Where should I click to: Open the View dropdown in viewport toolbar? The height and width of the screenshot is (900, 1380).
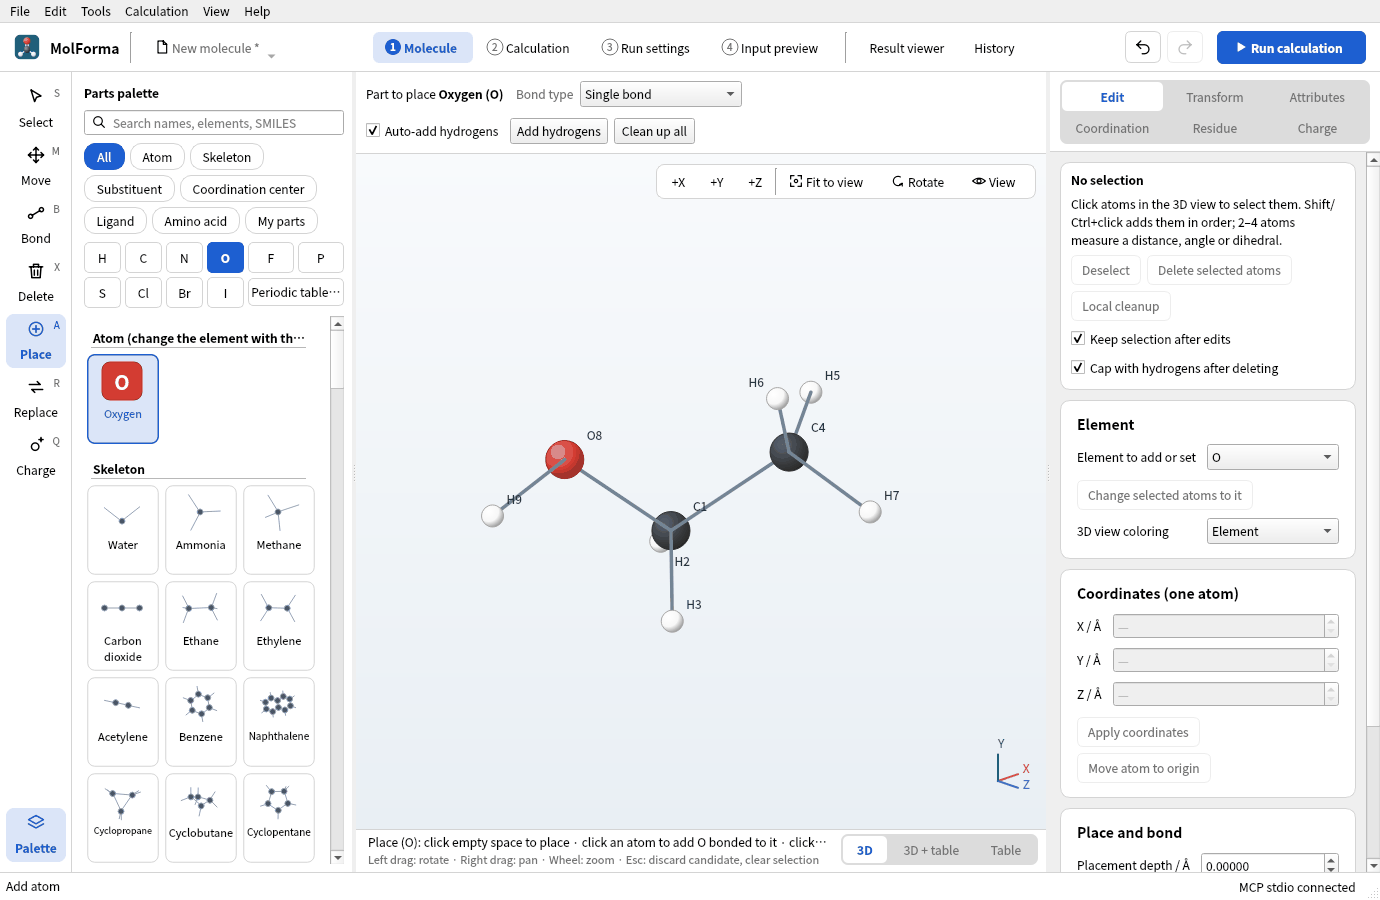coord(993,182)
